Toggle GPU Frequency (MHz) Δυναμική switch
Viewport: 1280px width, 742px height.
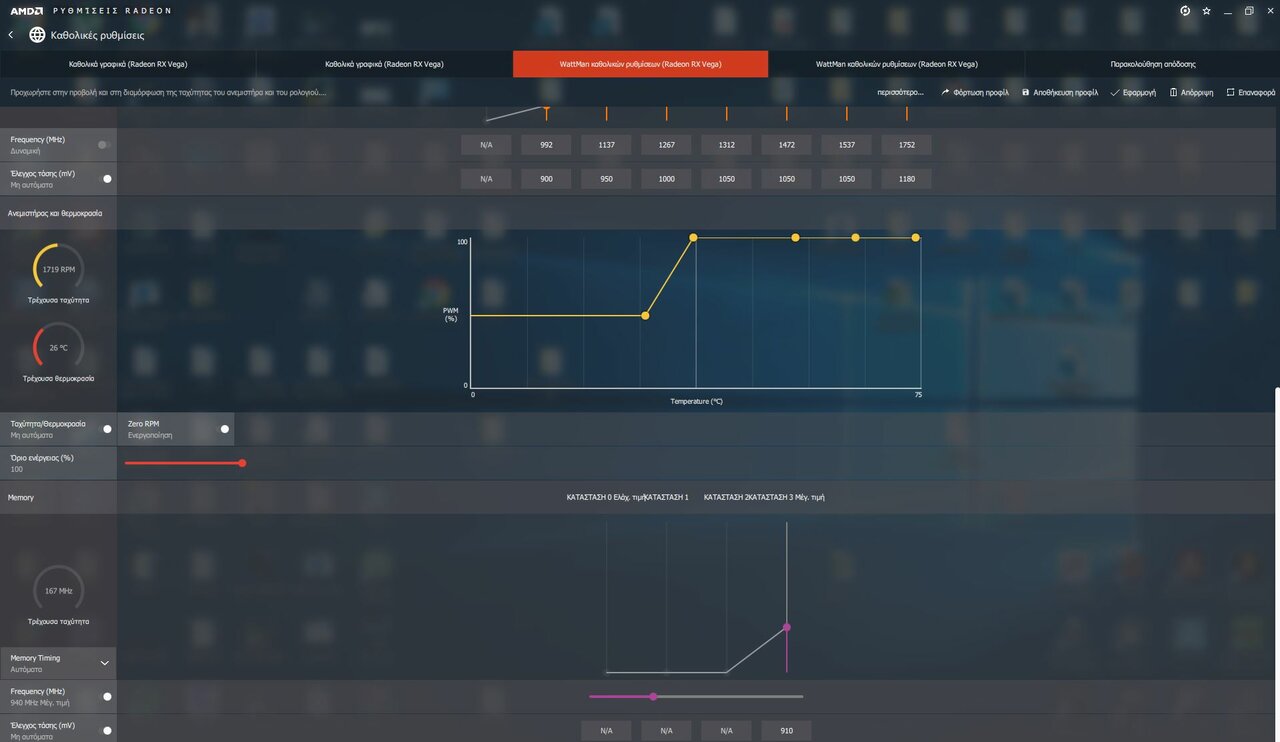(104, 145)
